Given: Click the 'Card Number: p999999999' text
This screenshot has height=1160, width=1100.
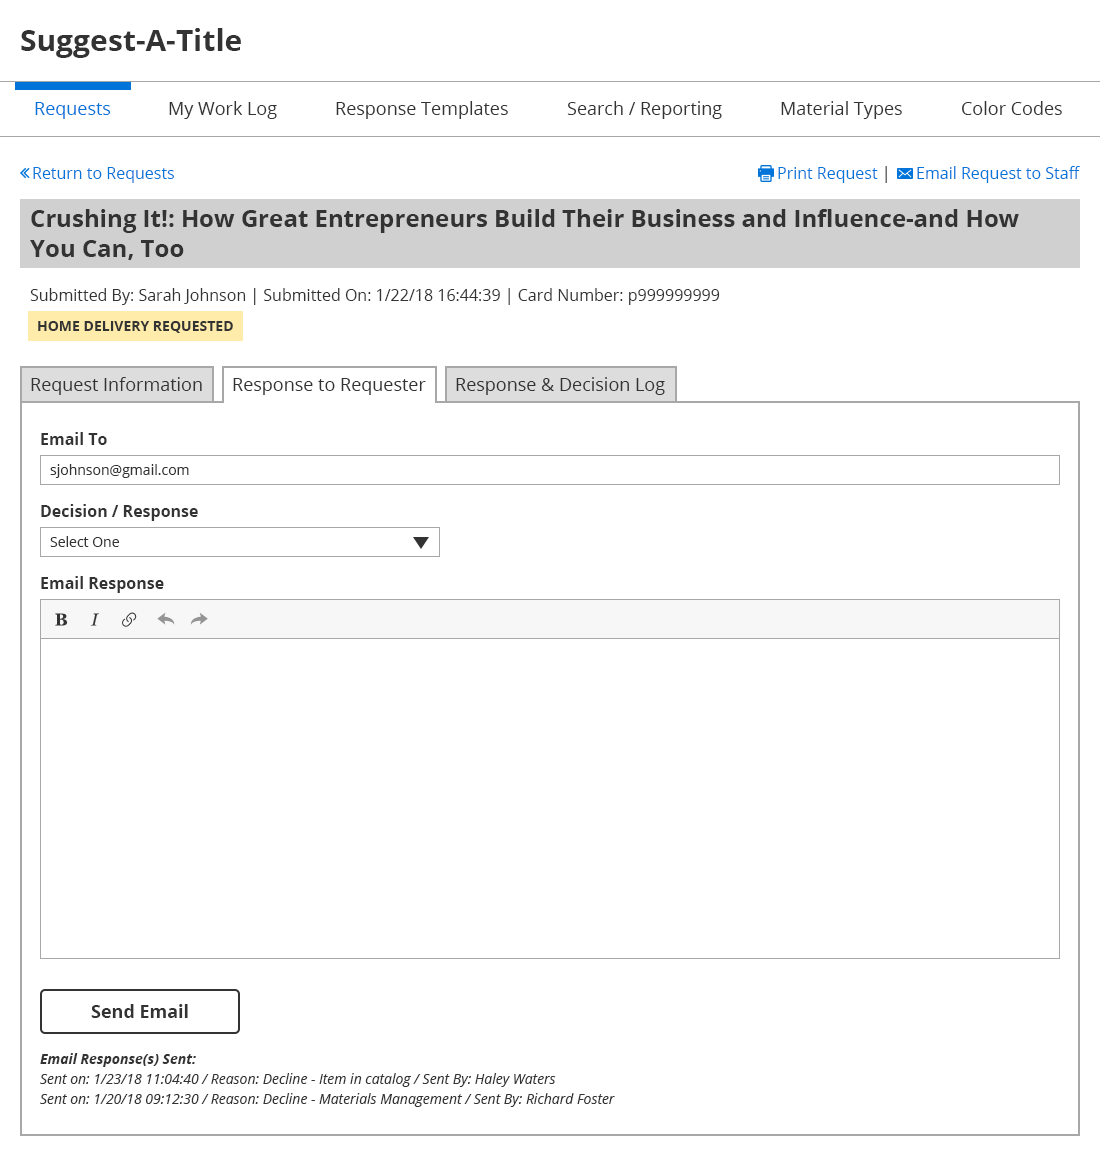Looking at the screenshot, I should (x=618, y=295).
